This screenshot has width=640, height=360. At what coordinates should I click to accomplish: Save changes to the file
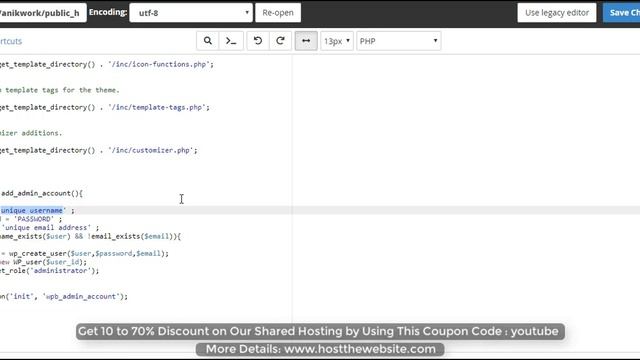(x=622, y=13)
